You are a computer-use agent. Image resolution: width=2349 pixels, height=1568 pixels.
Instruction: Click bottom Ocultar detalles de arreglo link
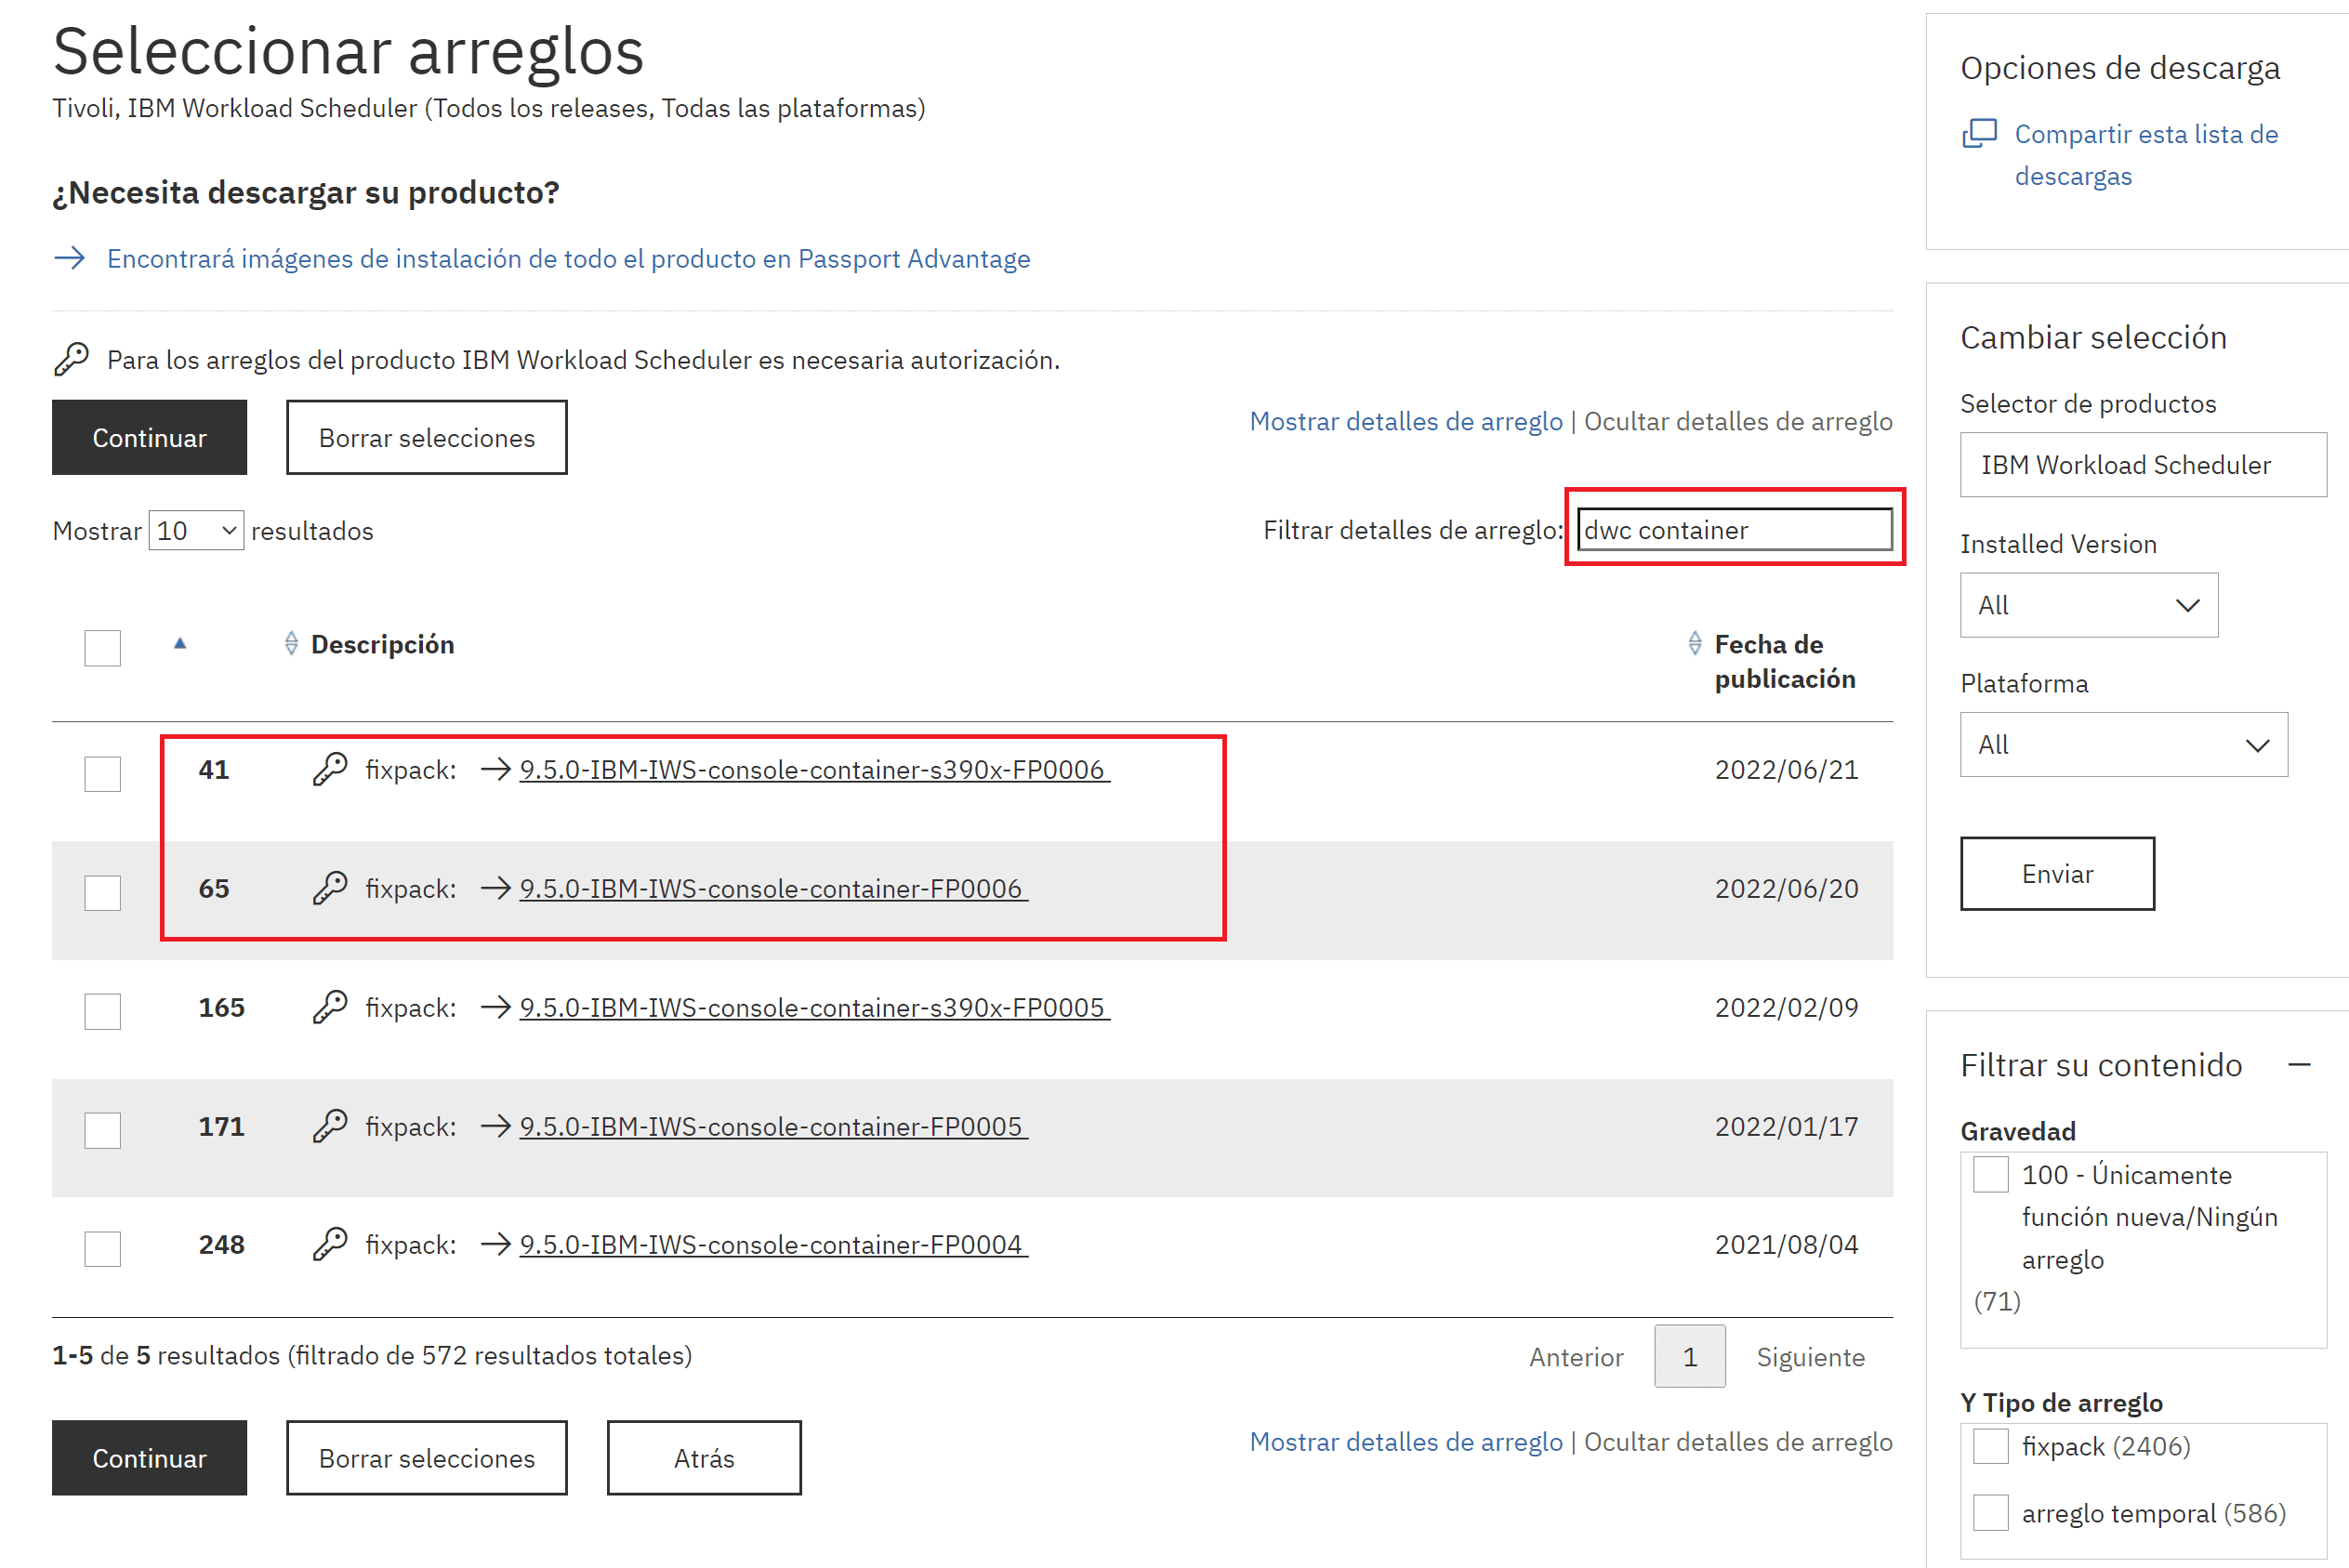tap(1738, 1442)
